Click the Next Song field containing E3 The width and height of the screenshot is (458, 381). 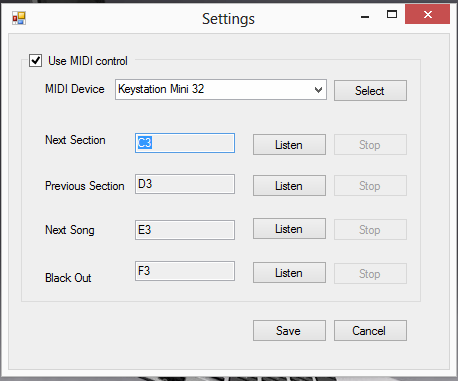[185, 230]
